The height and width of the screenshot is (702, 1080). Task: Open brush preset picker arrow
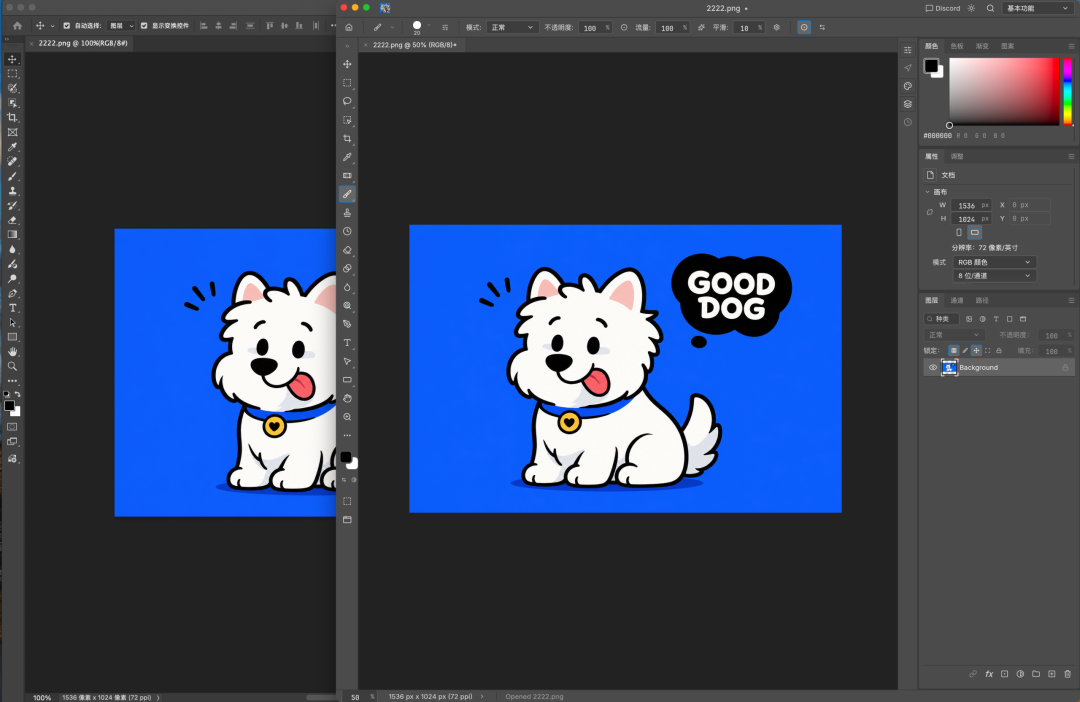pos(428,25)
